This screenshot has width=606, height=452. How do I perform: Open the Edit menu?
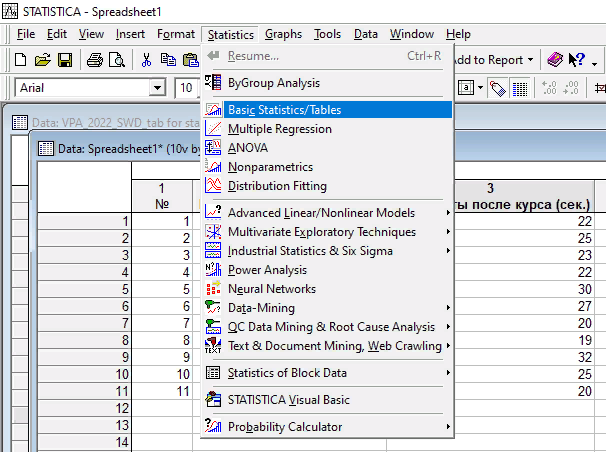coord(57,34)
